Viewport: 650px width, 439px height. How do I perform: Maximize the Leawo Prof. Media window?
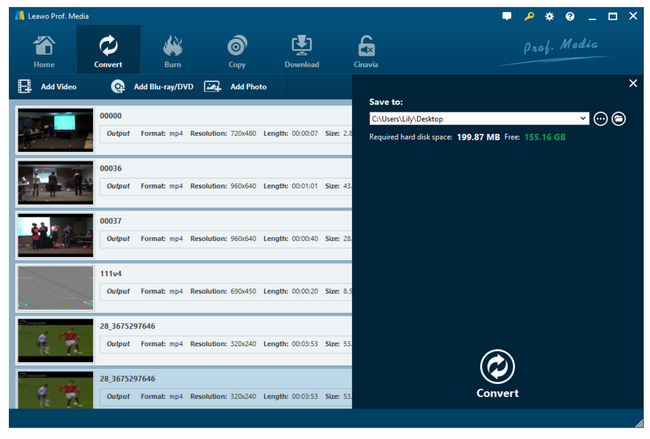click(612, 16)
